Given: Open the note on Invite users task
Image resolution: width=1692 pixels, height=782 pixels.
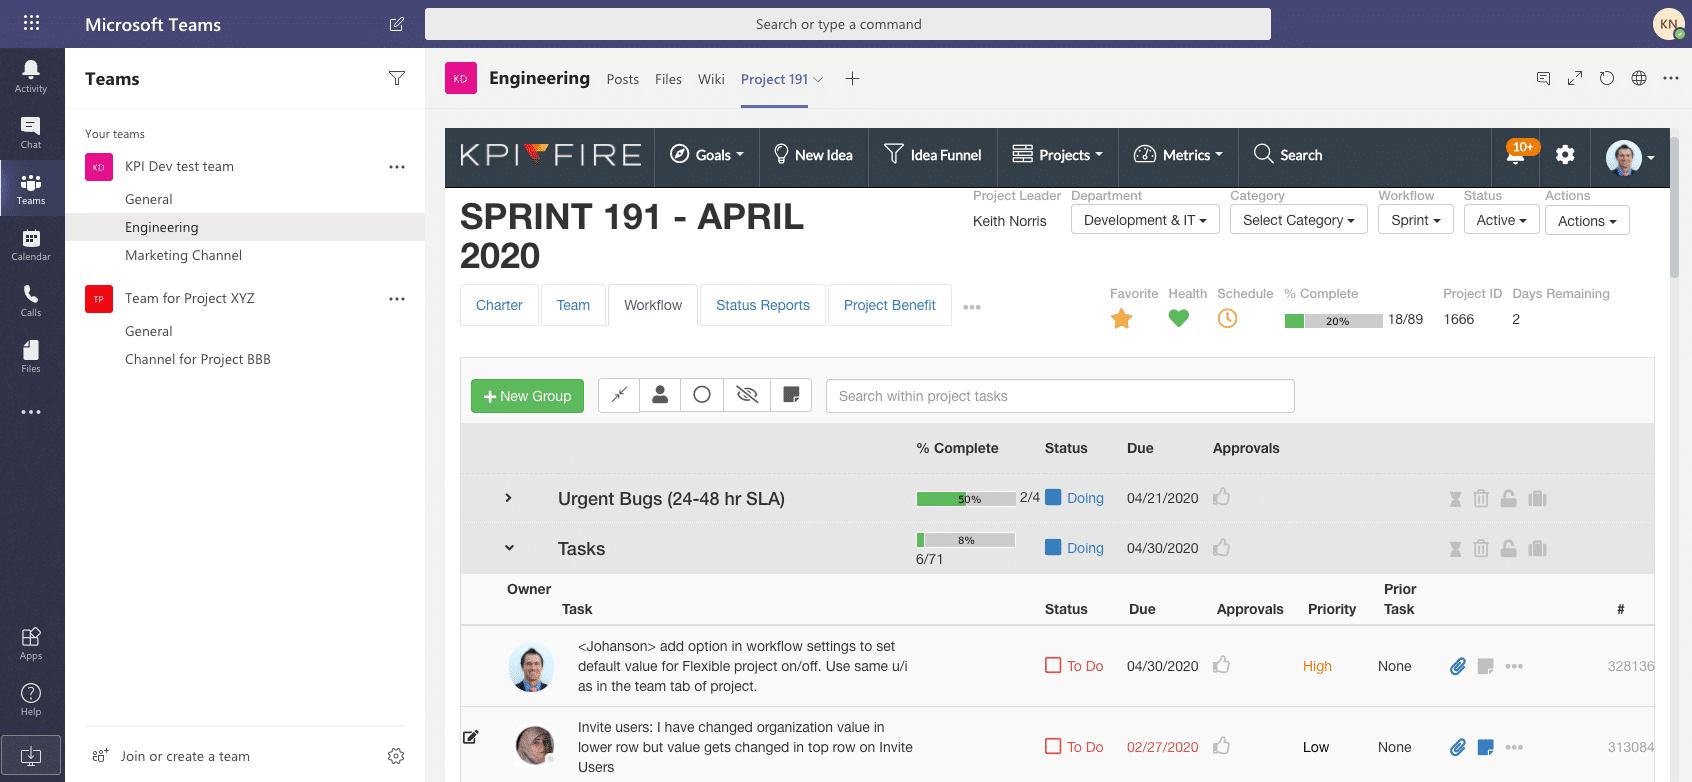Looking at the screenshot, I should pyautogui.click(x=1485, y=747).
